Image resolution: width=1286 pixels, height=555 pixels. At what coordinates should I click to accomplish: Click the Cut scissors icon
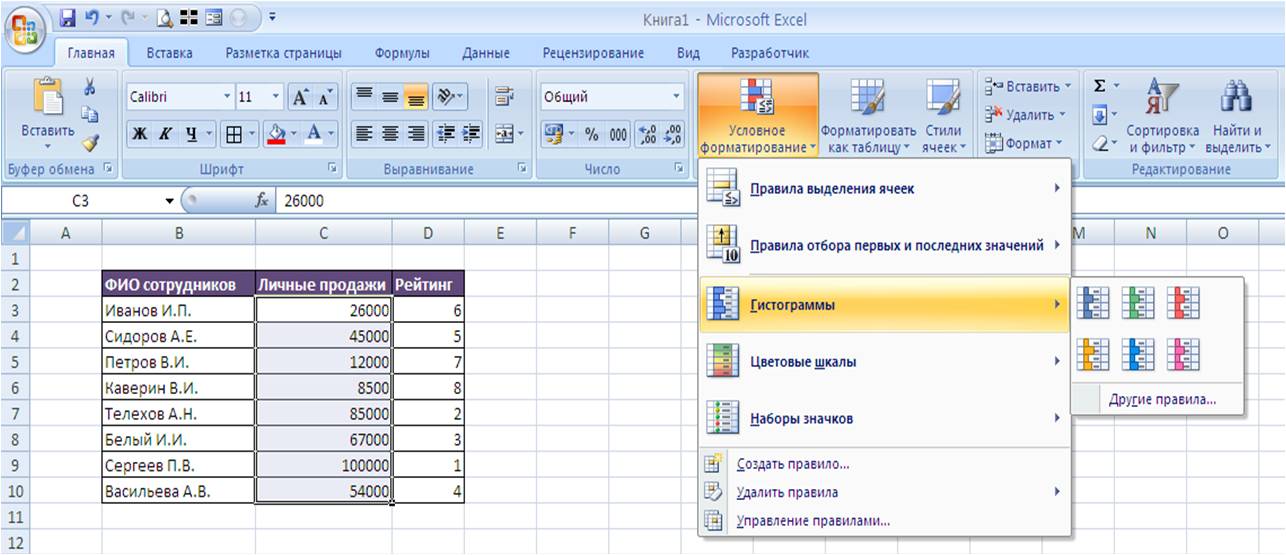[90, 89]
